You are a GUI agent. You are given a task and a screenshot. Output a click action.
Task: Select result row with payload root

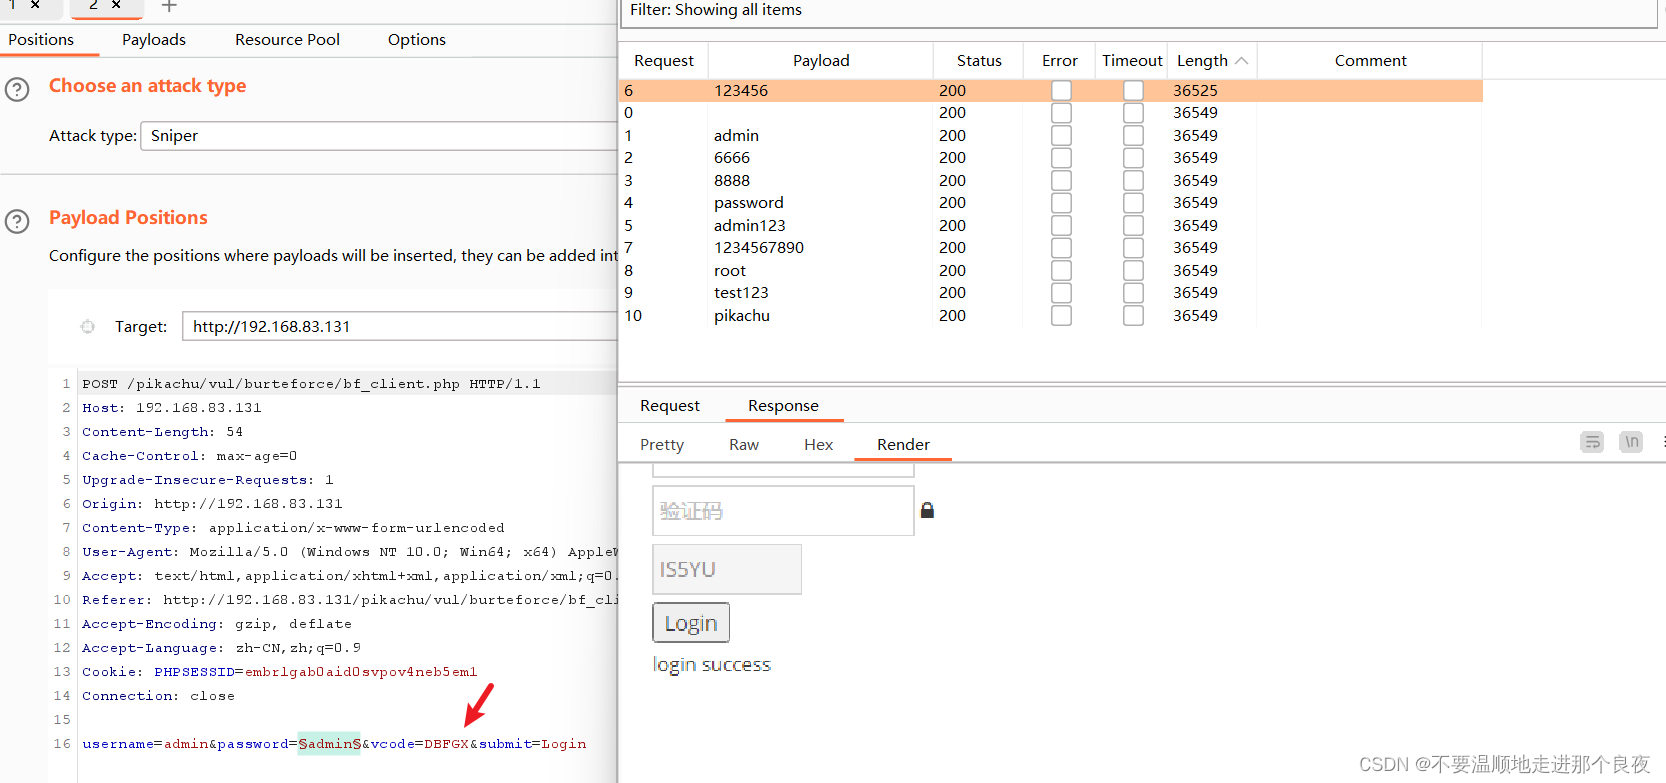point(1050,270)
